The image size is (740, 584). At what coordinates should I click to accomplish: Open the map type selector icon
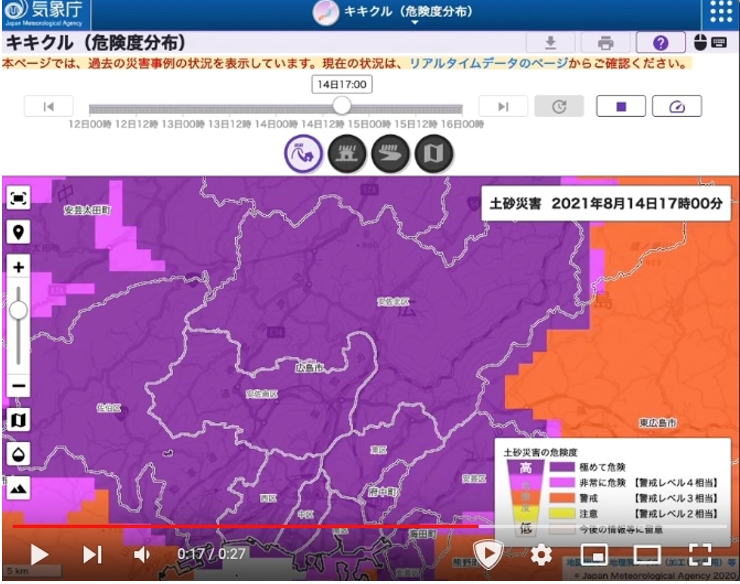tap(19, 419)
